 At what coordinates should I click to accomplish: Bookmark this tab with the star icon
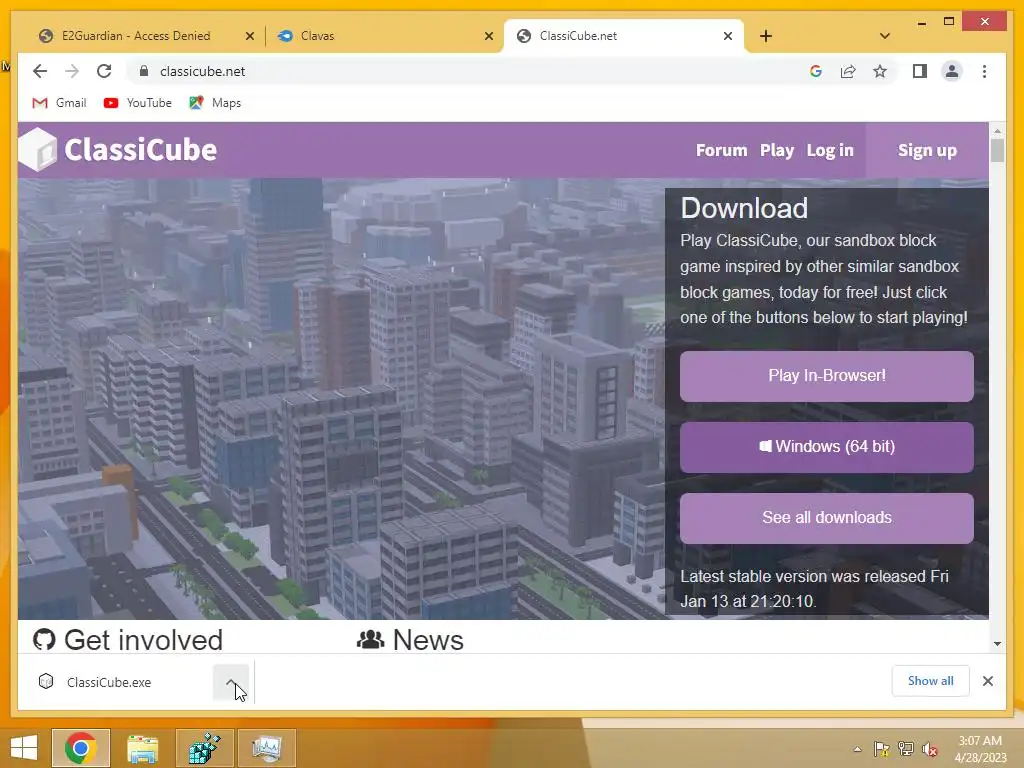[880, 71]
